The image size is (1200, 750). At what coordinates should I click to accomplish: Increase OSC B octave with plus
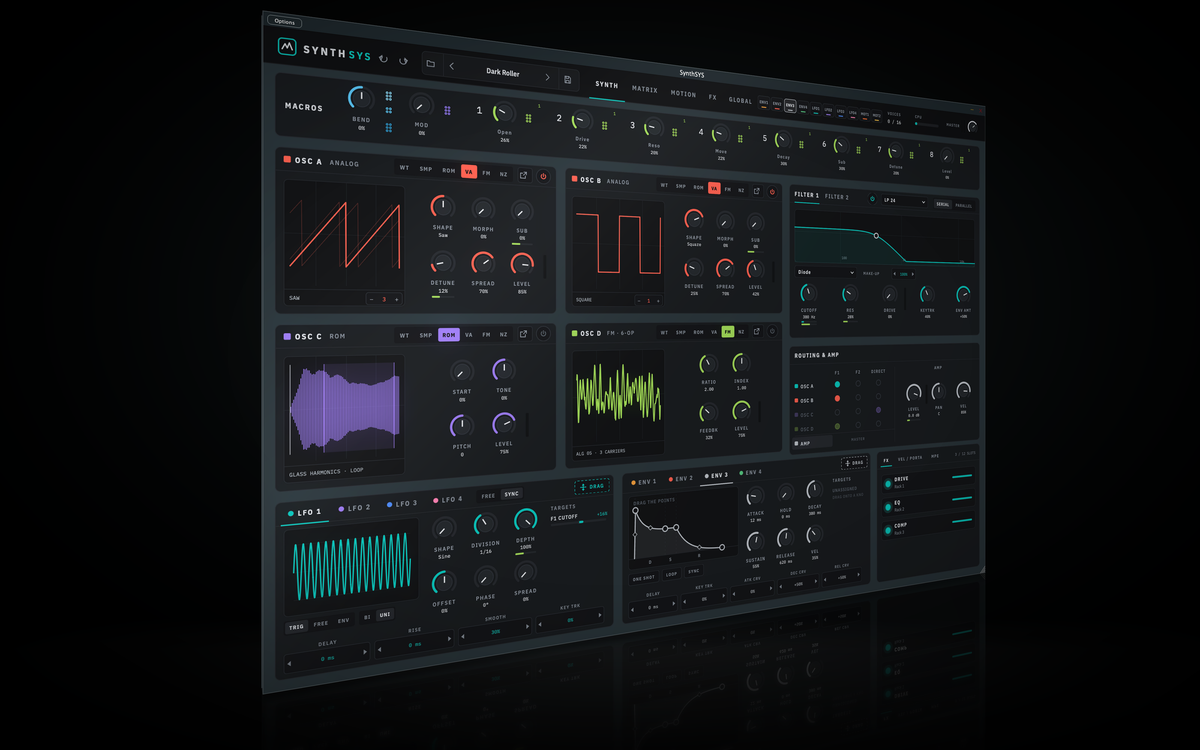(658, 300)
